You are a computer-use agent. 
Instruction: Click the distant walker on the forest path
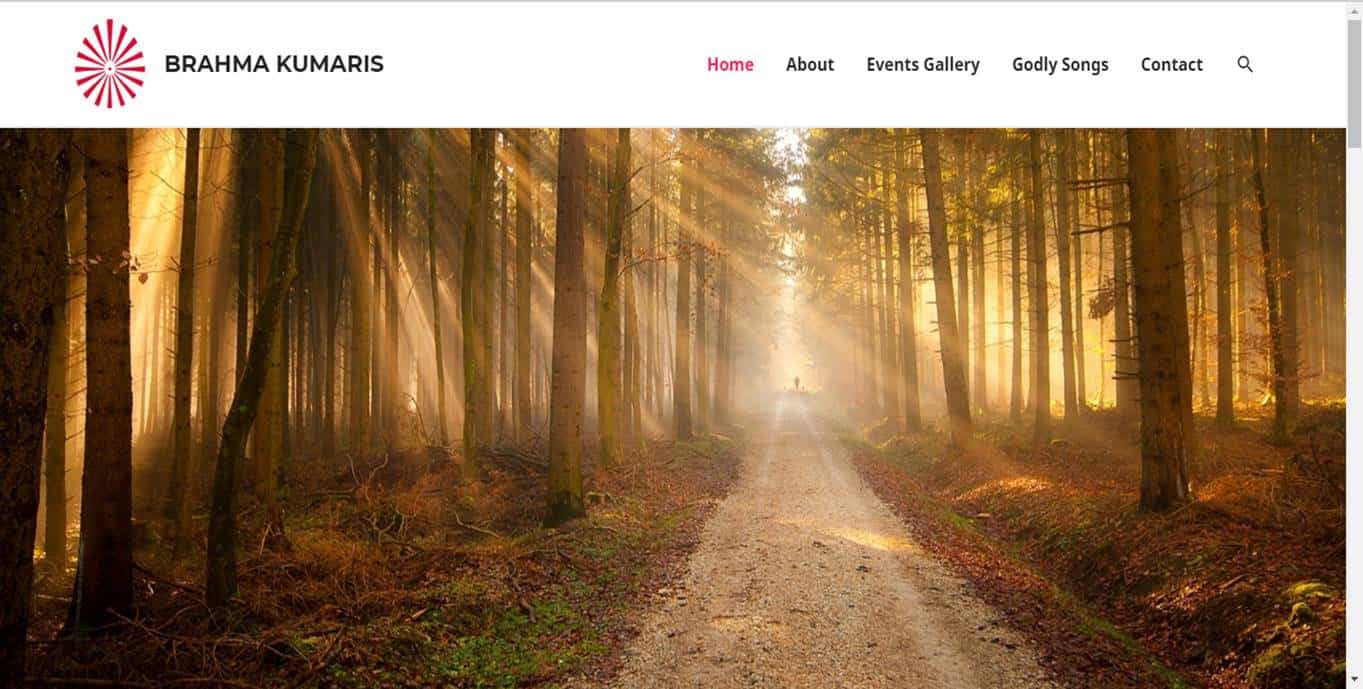point(797,382)
